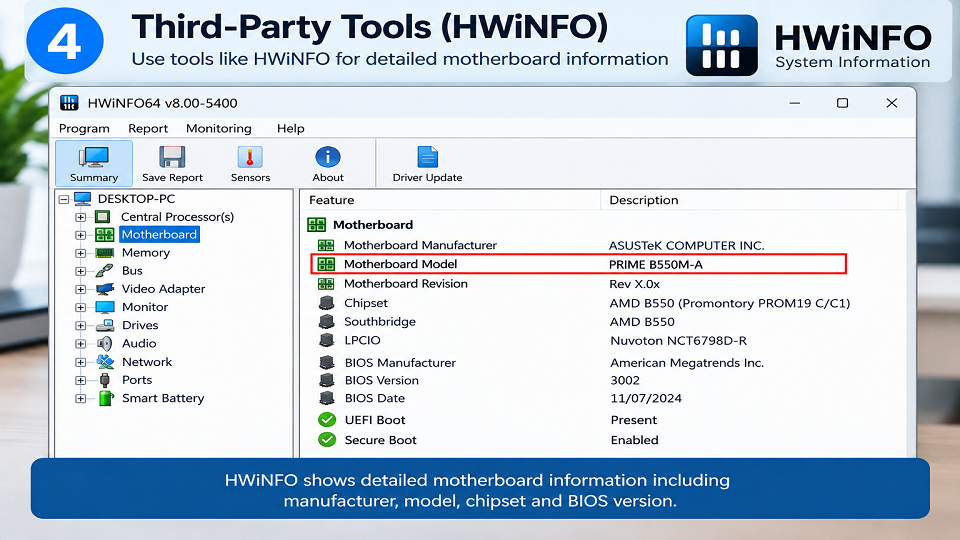The width and height of the screenshot is (960, 540).
Task: Expand the Network tree node
Action: 80,362
